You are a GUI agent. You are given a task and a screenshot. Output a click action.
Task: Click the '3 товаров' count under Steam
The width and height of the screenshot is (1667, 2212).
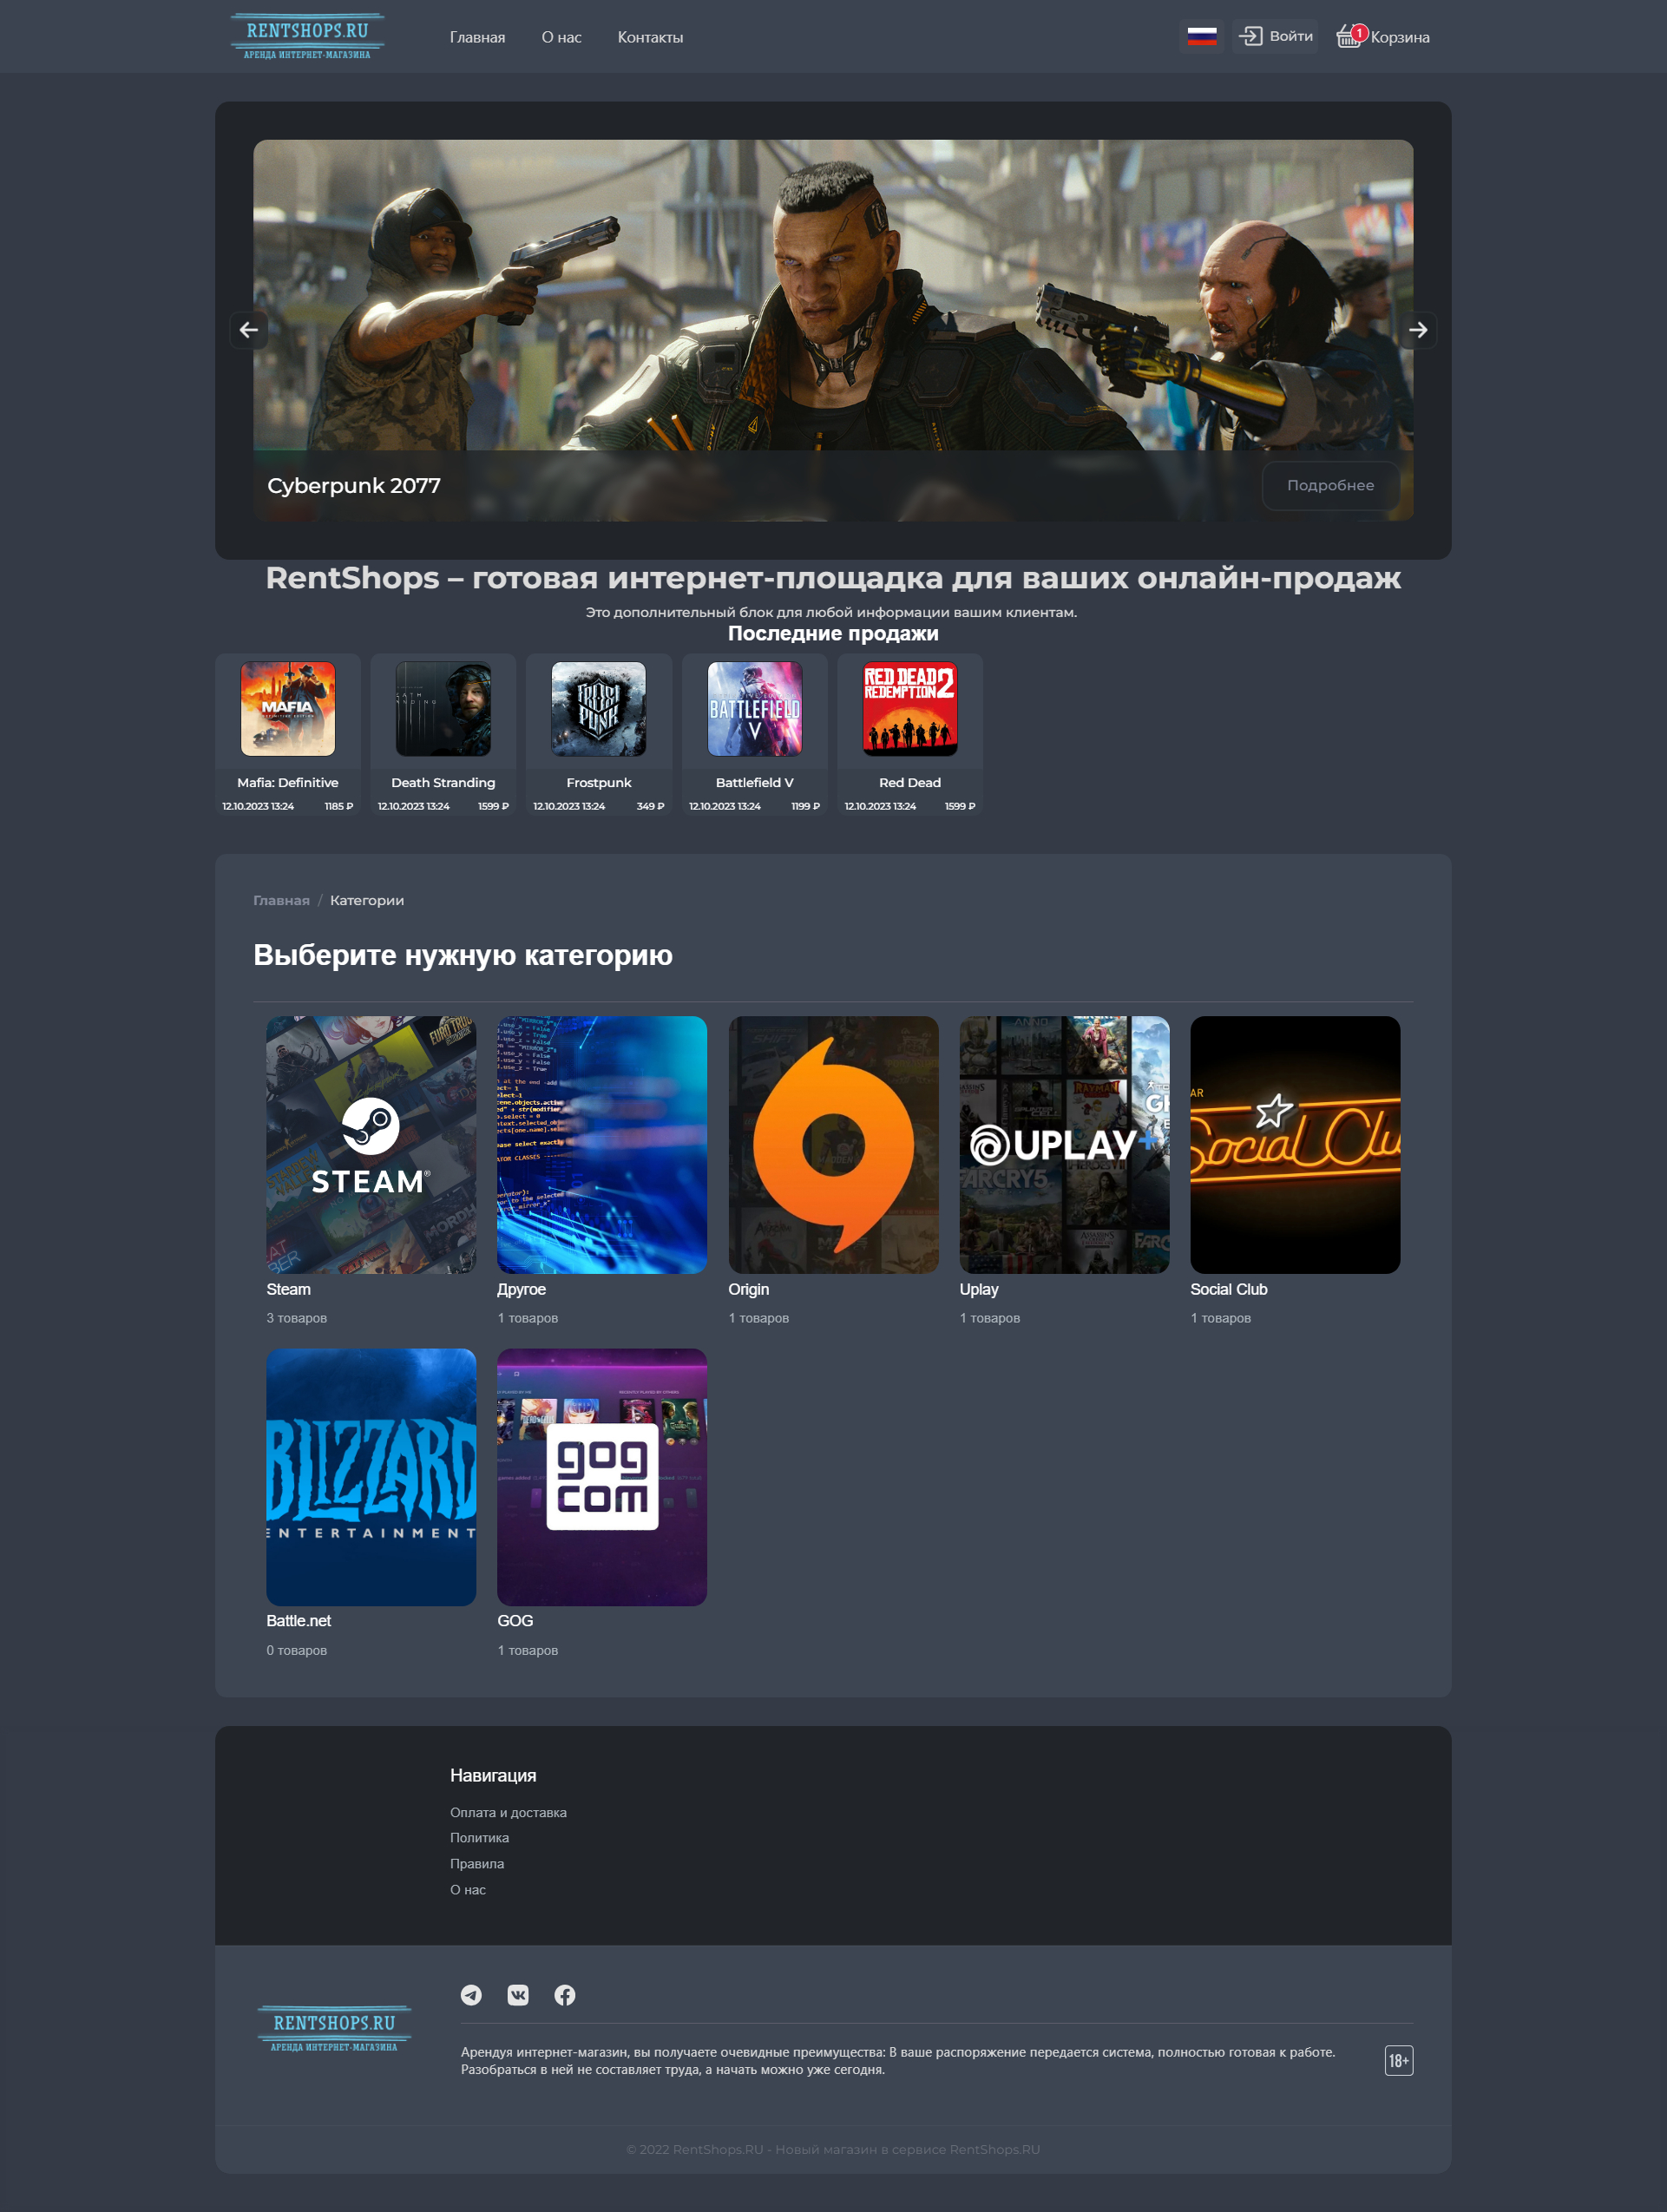296,1319
